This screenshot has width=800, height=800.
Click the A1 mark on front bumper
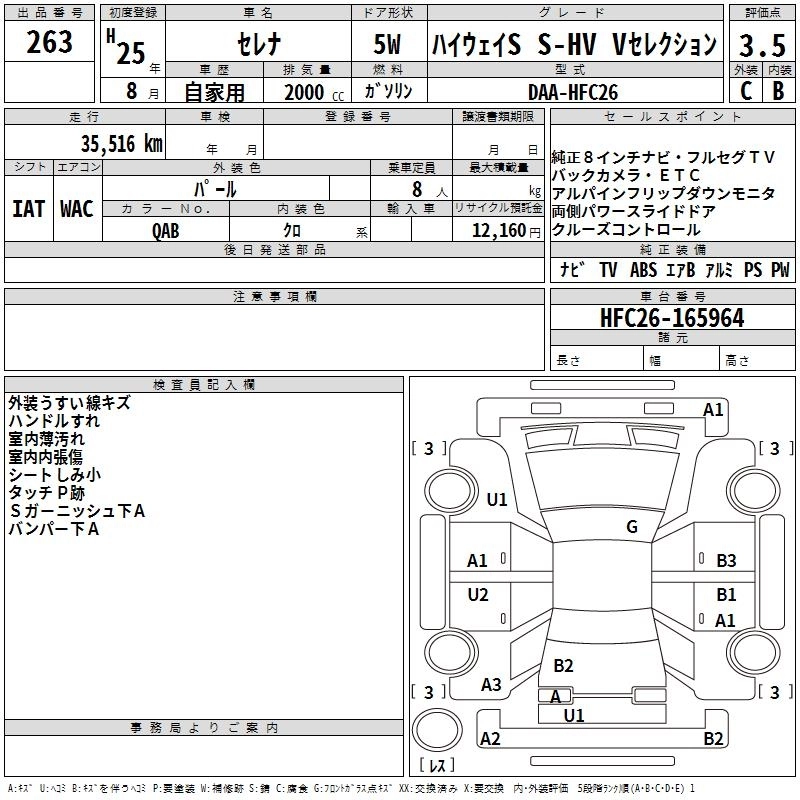pyautogui.click(x=713, y=410)
